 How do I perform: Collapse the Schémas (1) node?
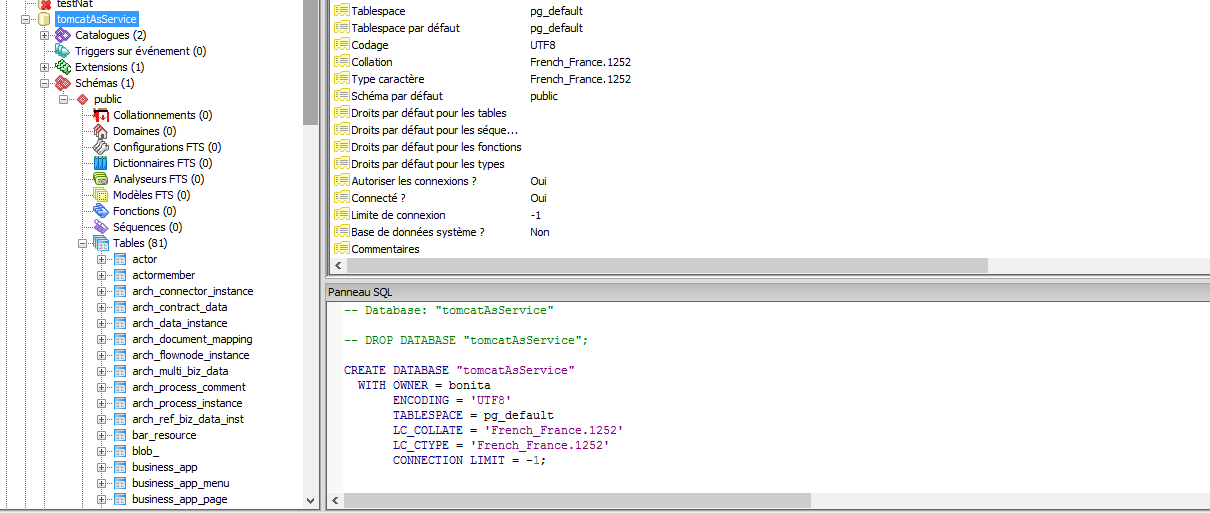click(45, 83)
